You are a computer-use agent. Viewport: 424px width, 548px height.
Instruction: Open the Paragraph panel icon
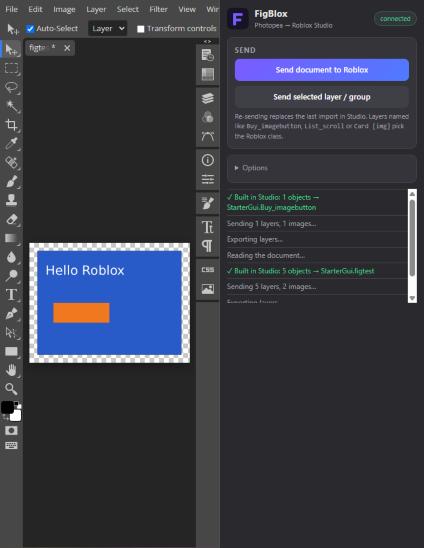point(208,246)
